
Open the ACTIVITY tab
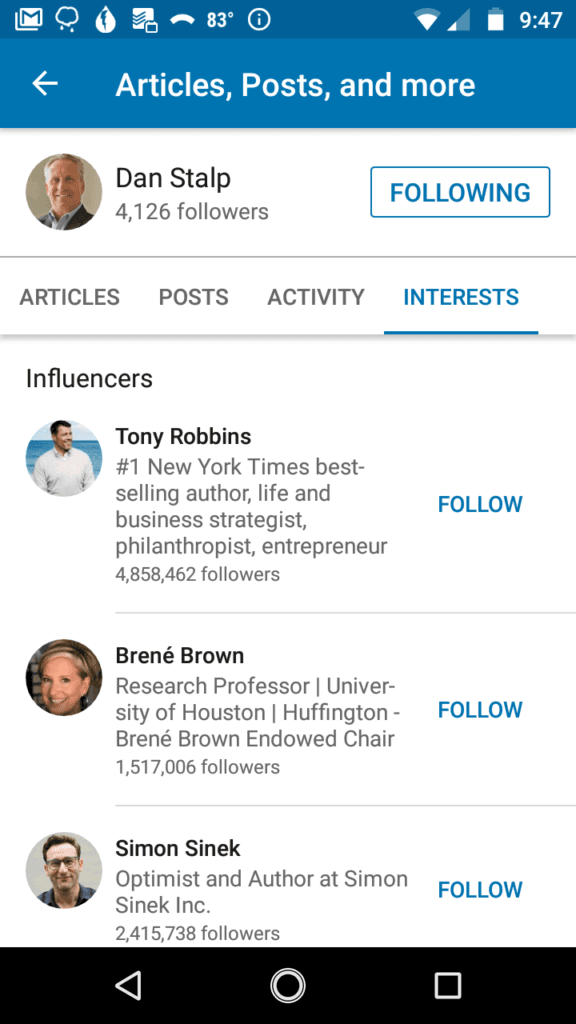click(x=315, y=297)
